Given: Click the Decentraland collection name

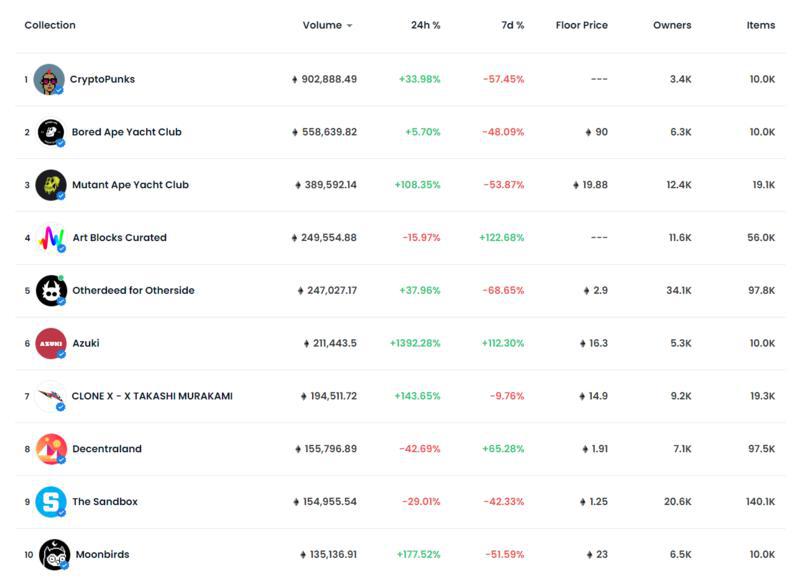Looking at the screenshot, I should point(107,449).
